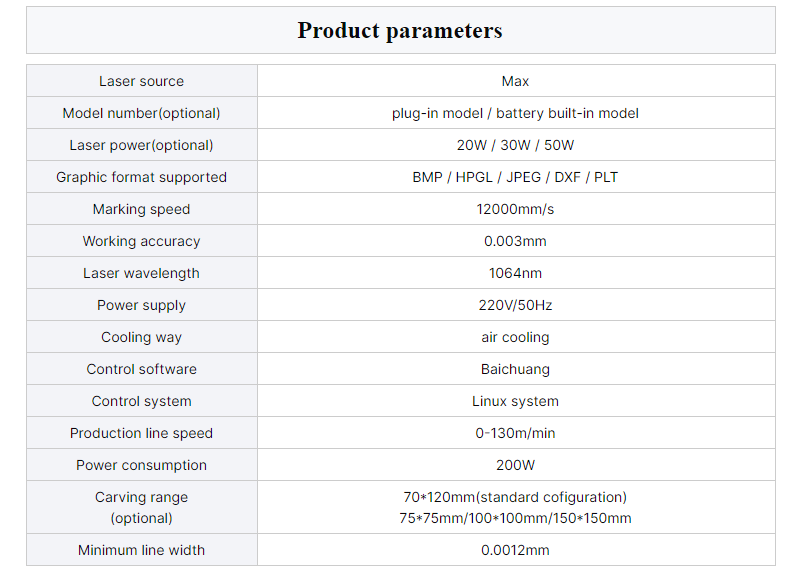
Task: Select the Working accuracy label
Action: point(141,241)
